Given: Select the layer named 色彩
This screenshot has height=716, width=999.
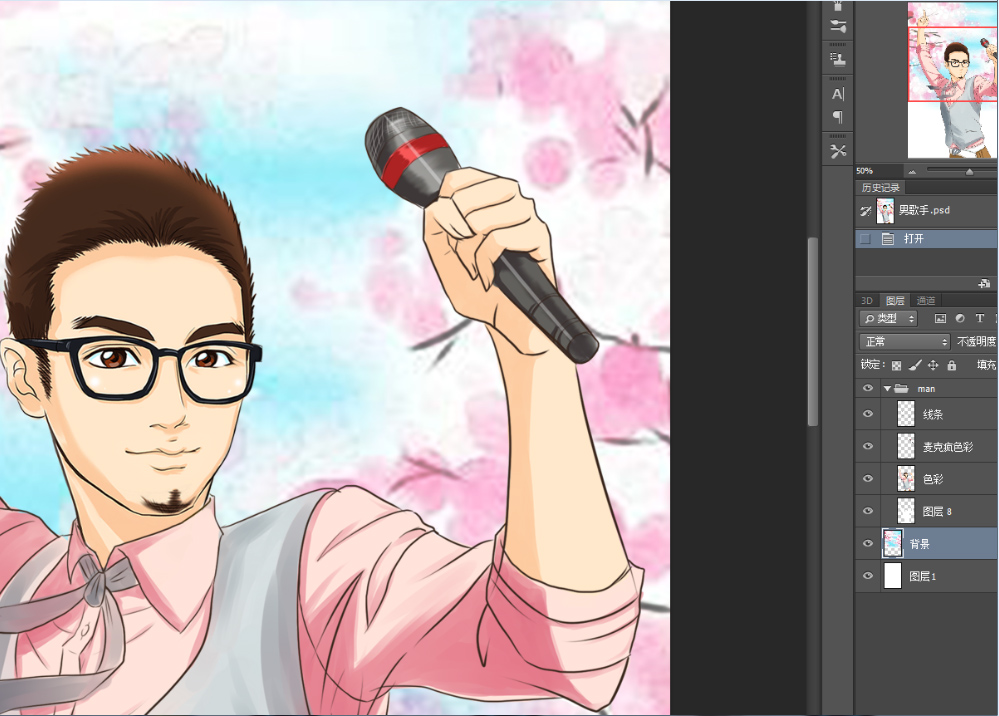Looking at the screenshot, I should point(933,479).
